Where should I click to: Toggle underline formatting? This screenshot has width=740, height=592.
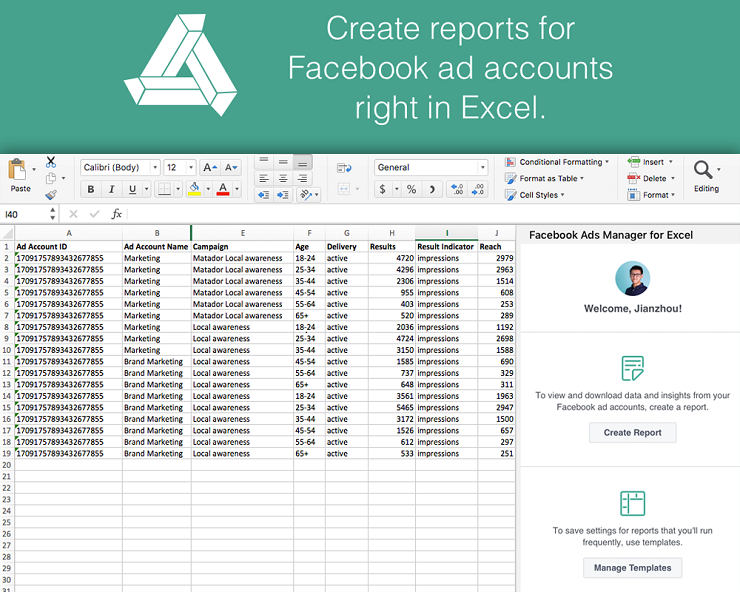(x=133, y=189)
